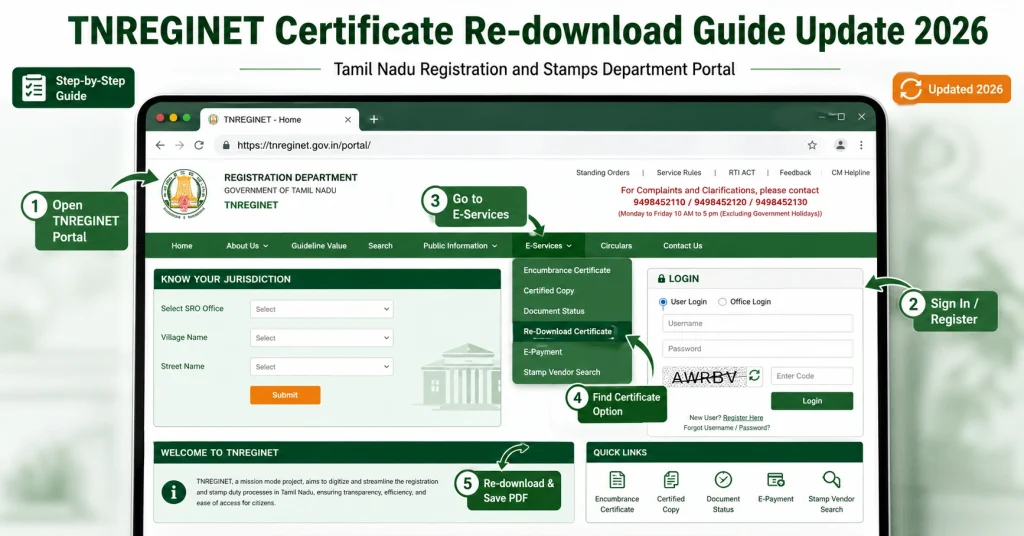Click the Certified Copy quick link icon
This screenshot has height=536, width=1024.
tap(671, 480)
